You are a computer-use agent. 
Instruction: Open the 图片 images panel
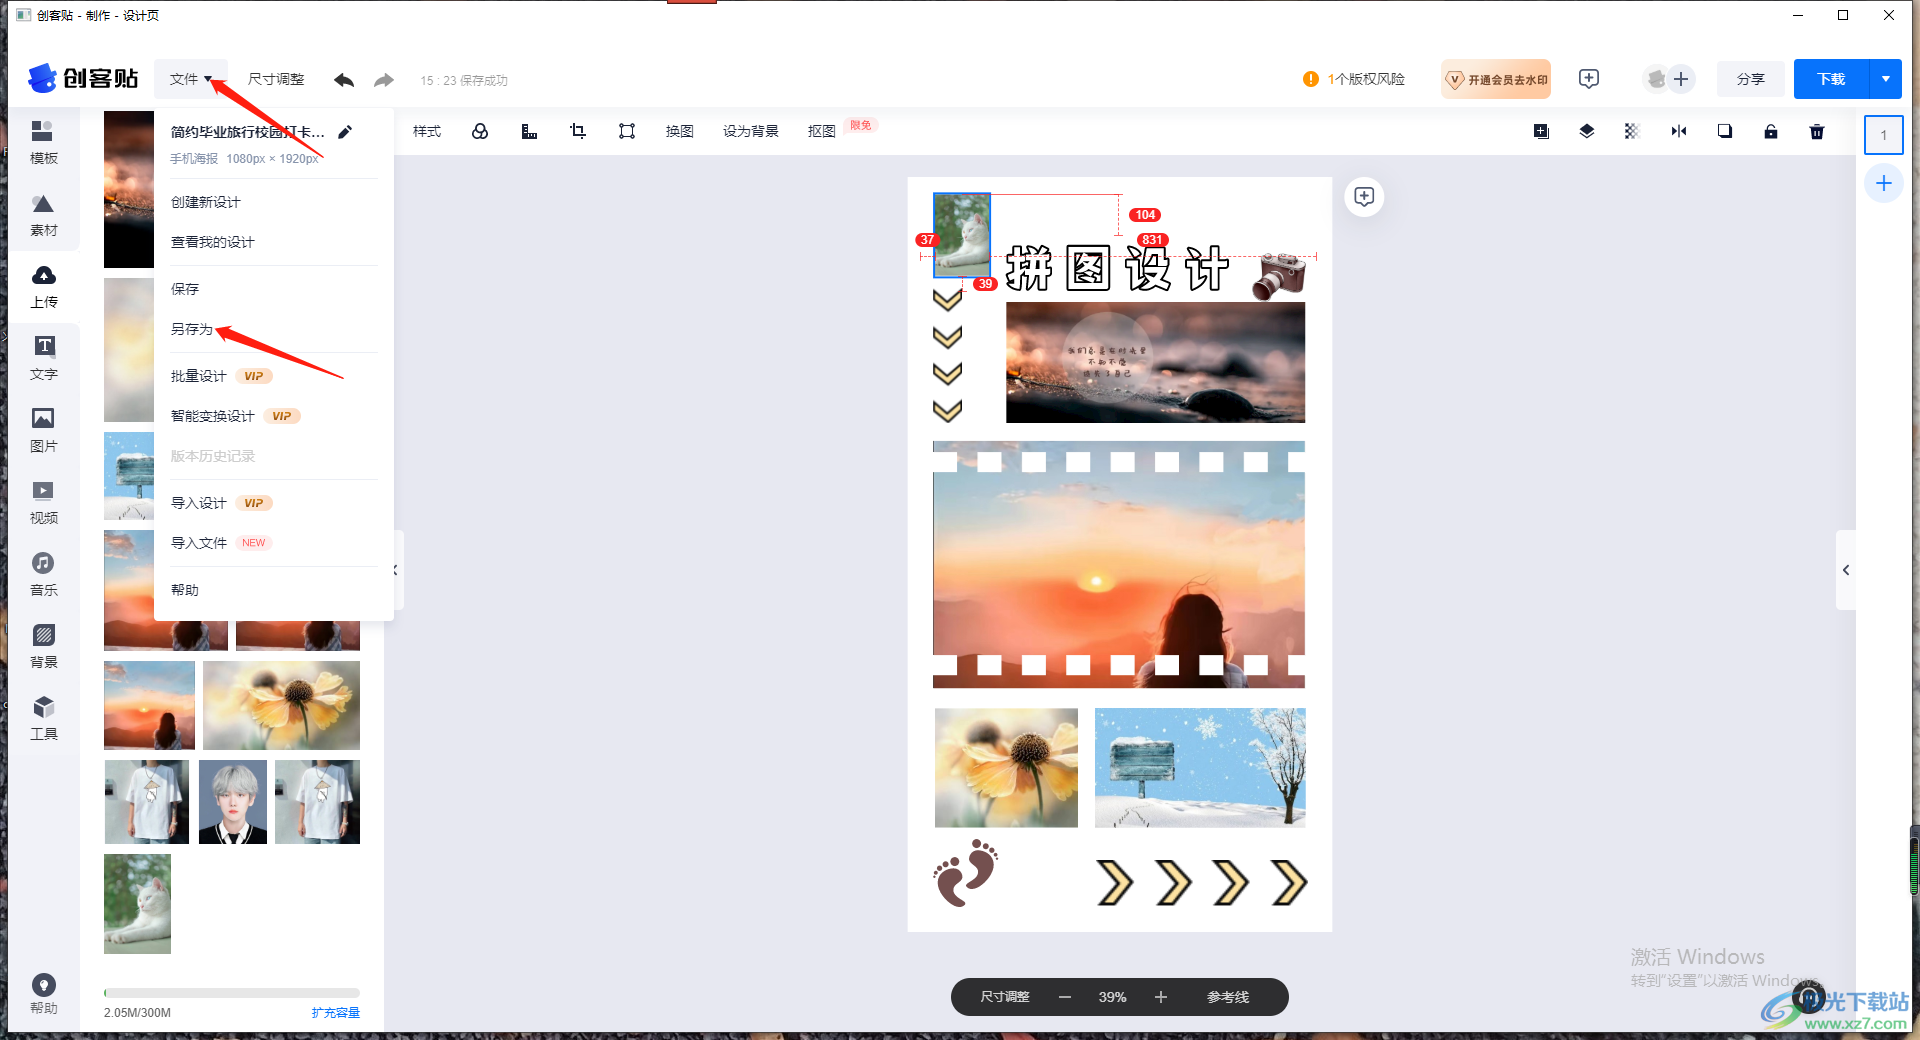[x=43, y=431]
